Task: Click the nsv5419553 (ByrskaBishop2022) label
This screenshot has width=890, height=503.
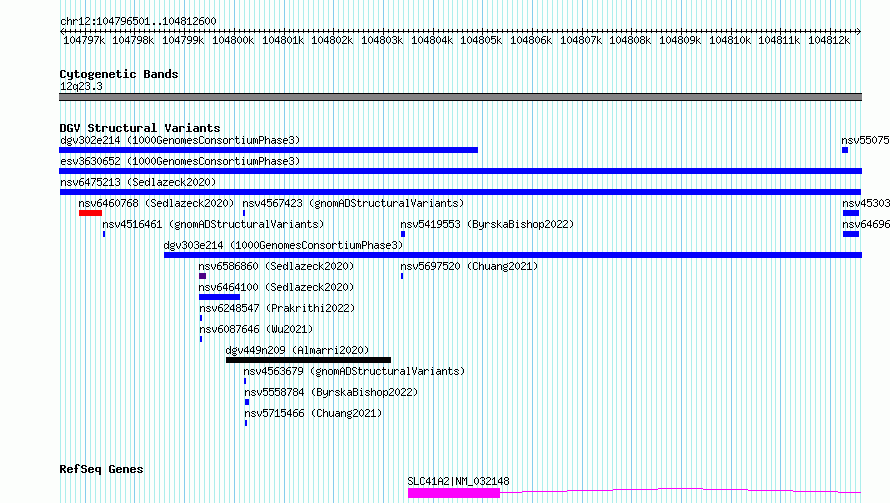Action: tap(487, 224)
